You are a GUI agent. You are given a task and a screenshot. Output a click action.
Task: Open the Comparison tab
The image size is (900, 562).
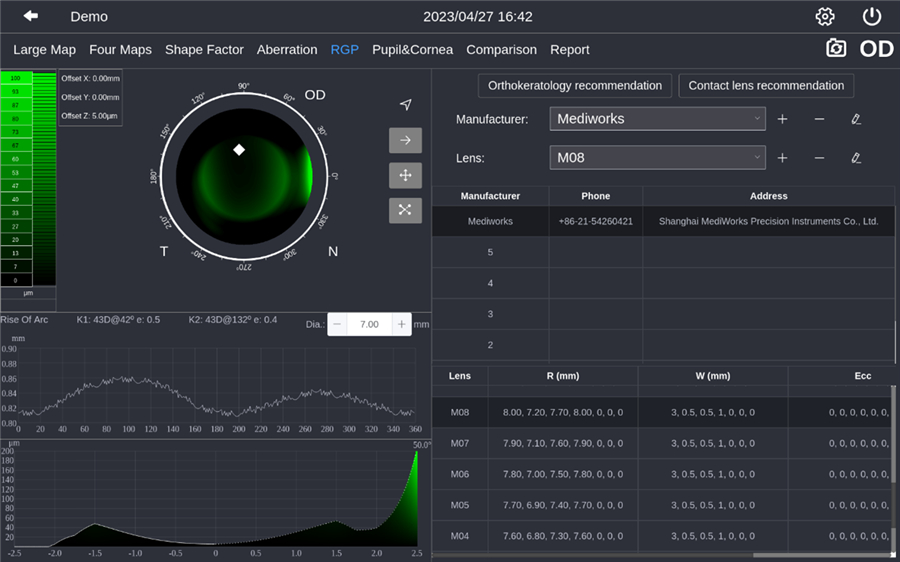coord(501,50)
